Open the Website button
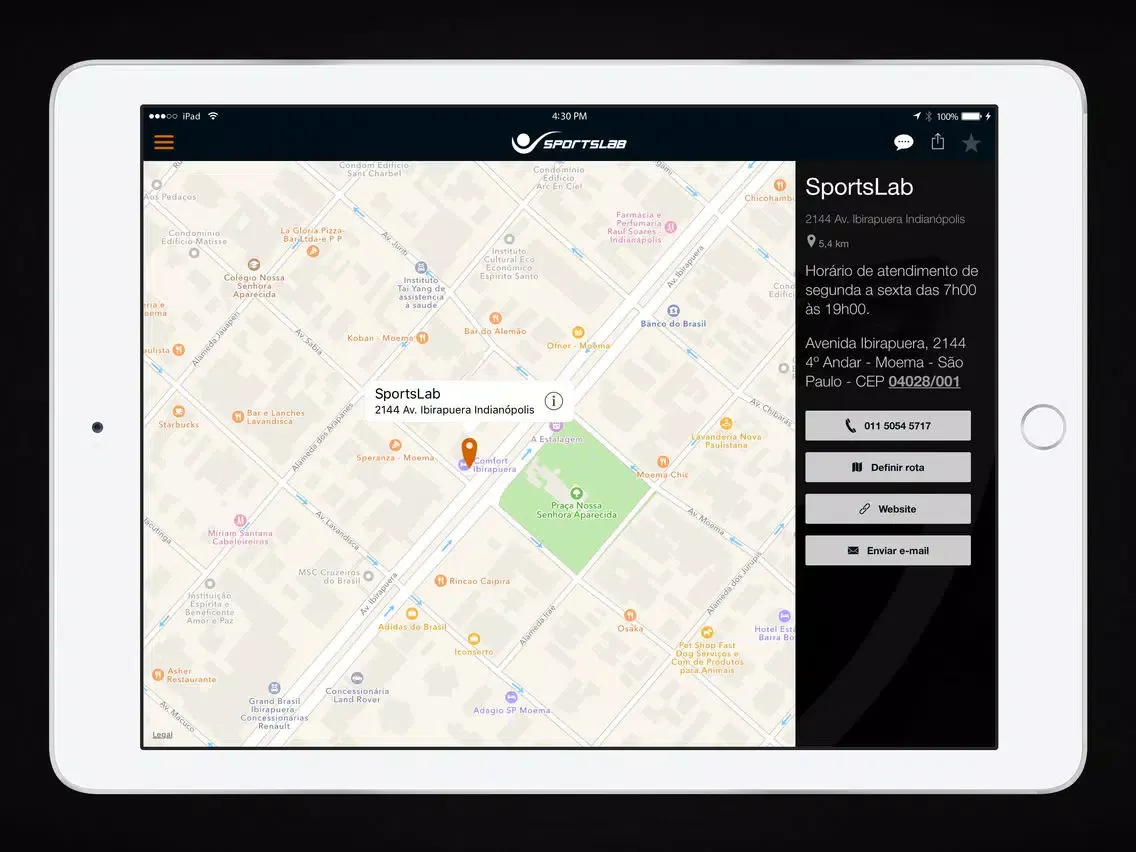Screen dimensions: 1136x852 pyautogui.click(x=888, y=509)
